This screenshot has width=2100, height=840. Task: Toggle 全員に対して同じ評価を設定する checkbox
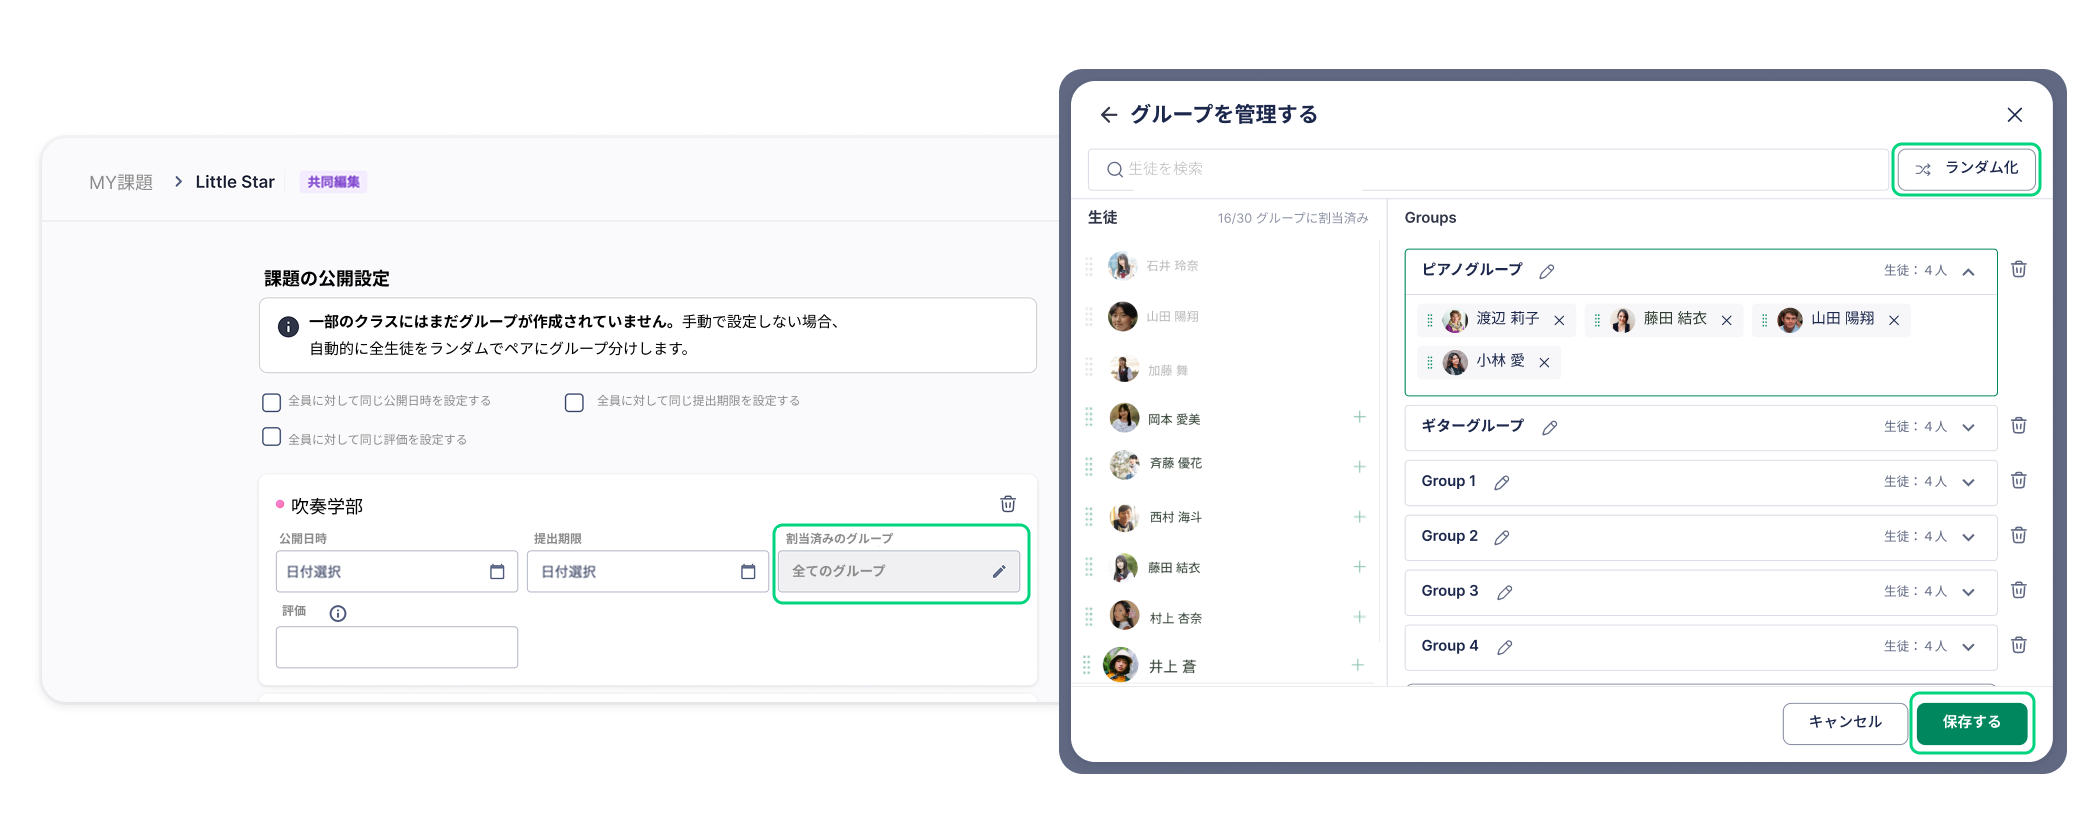click(271, 437)
